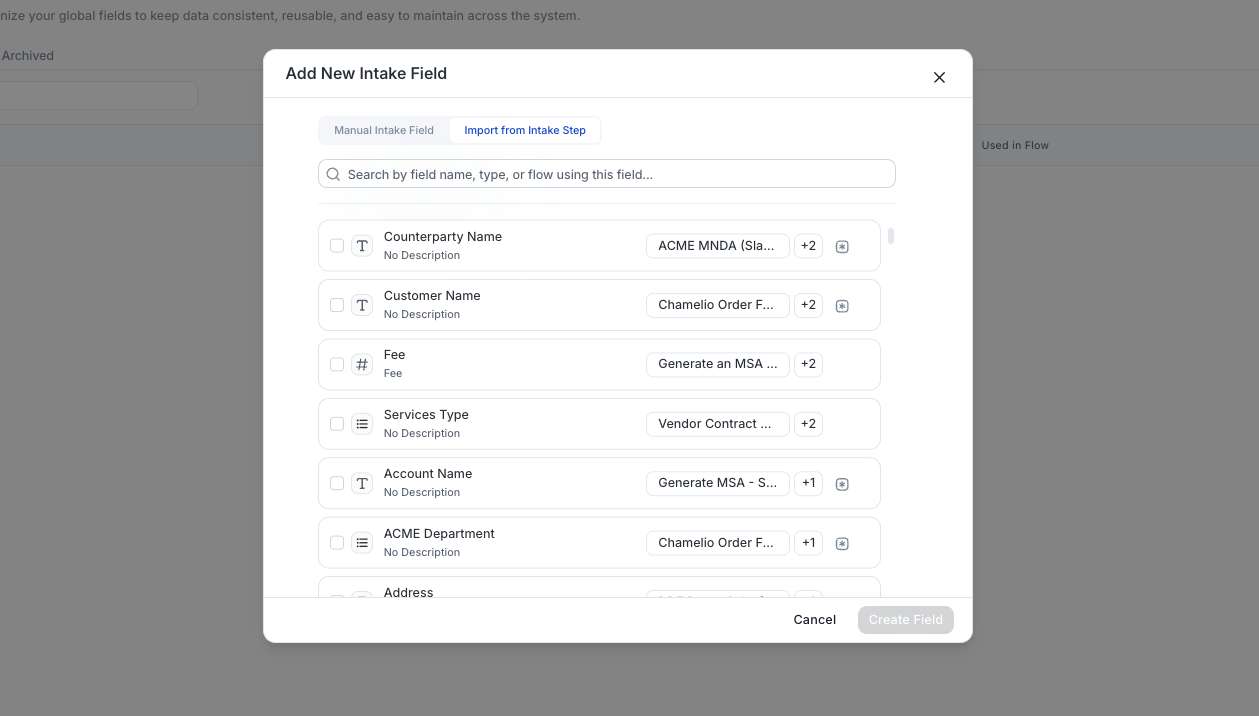Switch to Manual Intake Field tab
Viewport: 1259px width, 716px height.
point(384,130)
